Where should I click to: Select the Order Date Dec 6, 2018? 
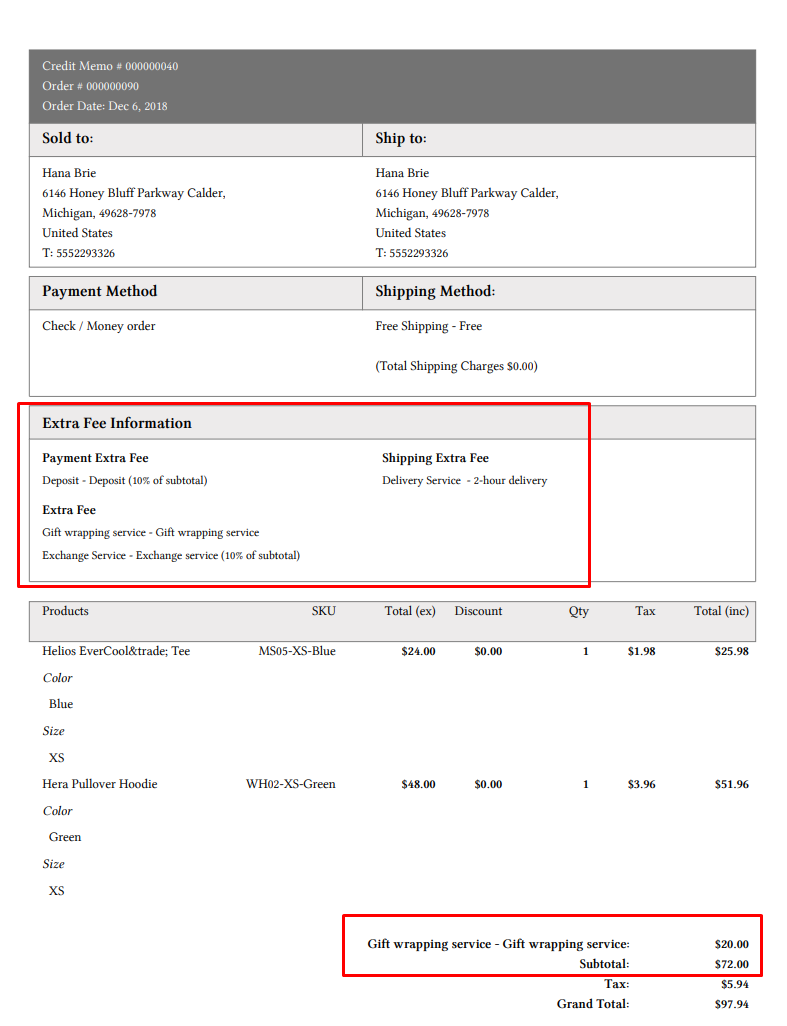(x=104, y=106)
